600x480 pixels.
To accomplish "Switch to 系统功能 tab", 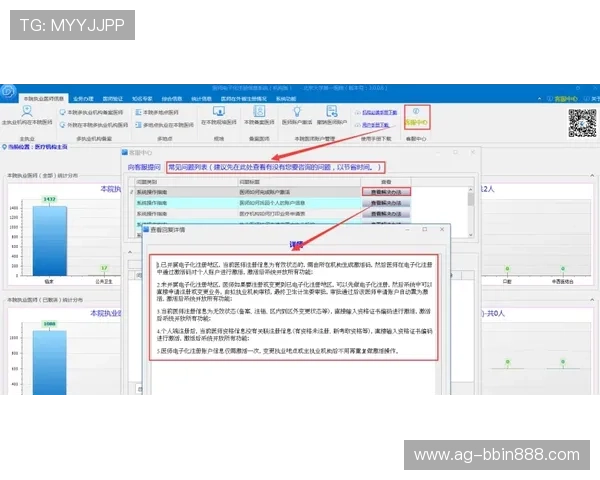I will [x=286, y=99].
